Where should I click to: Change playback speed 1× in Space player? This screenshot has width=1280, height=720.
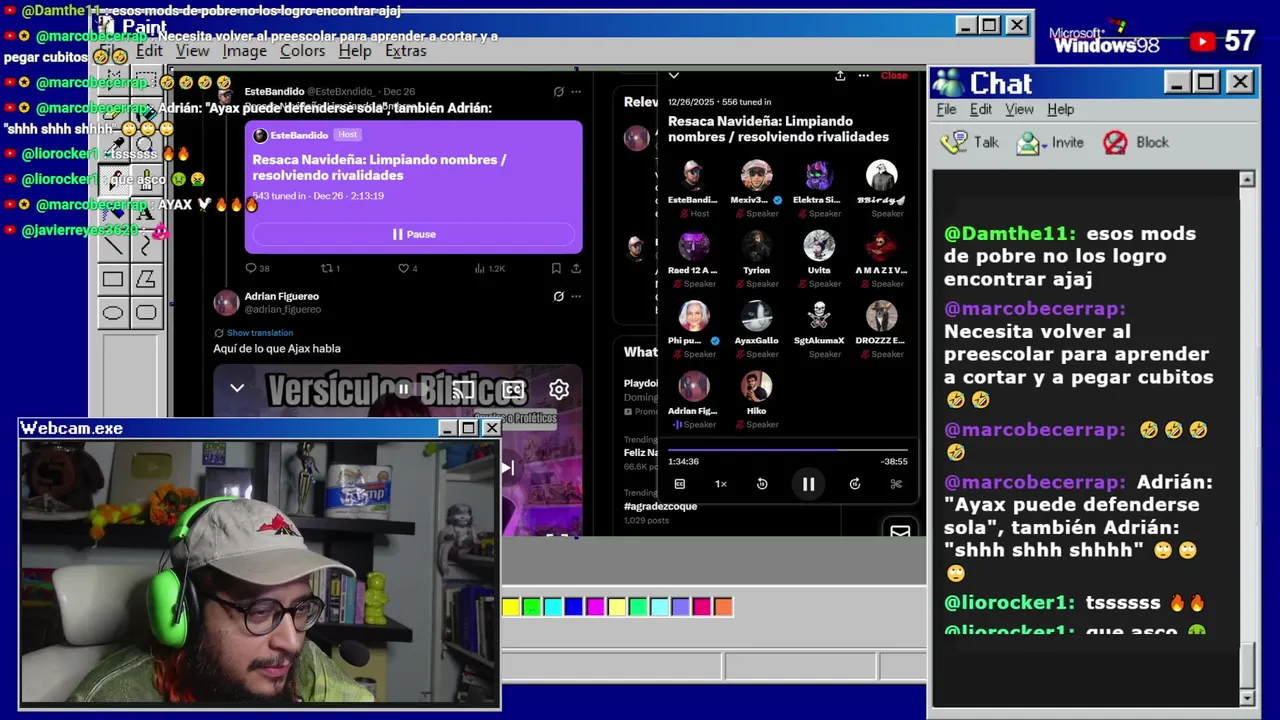pyautogui.click(x=720, y=484)
